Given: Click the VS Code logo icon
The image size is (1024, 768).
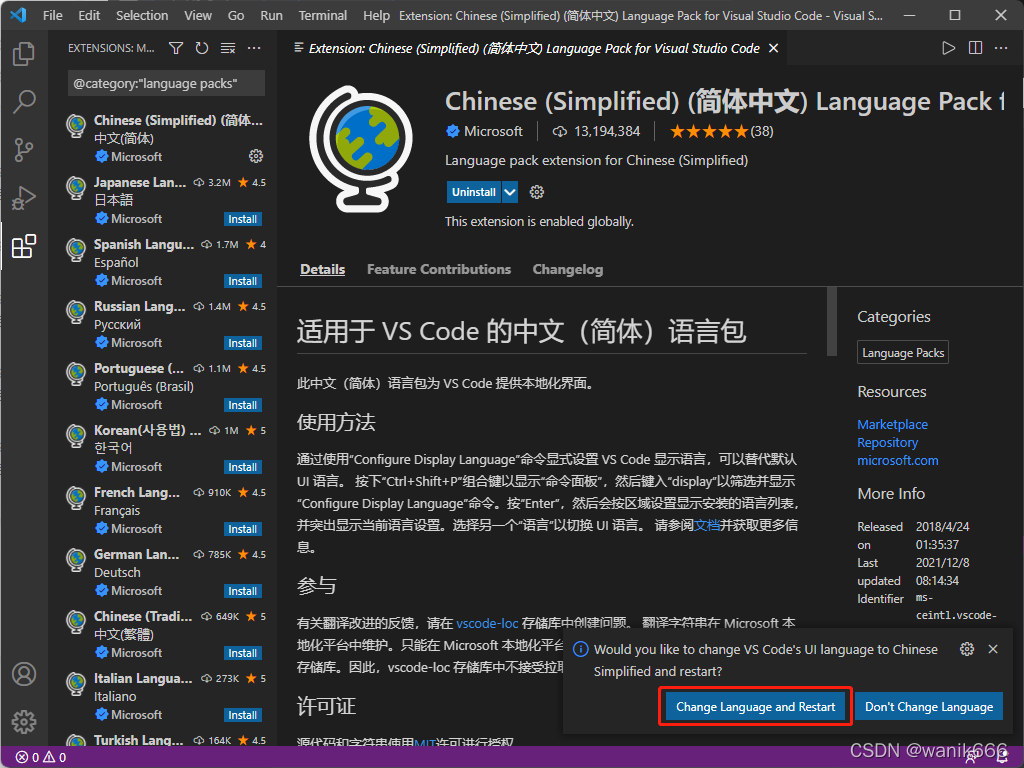Looking at the screenshot, I should point(18,15).
